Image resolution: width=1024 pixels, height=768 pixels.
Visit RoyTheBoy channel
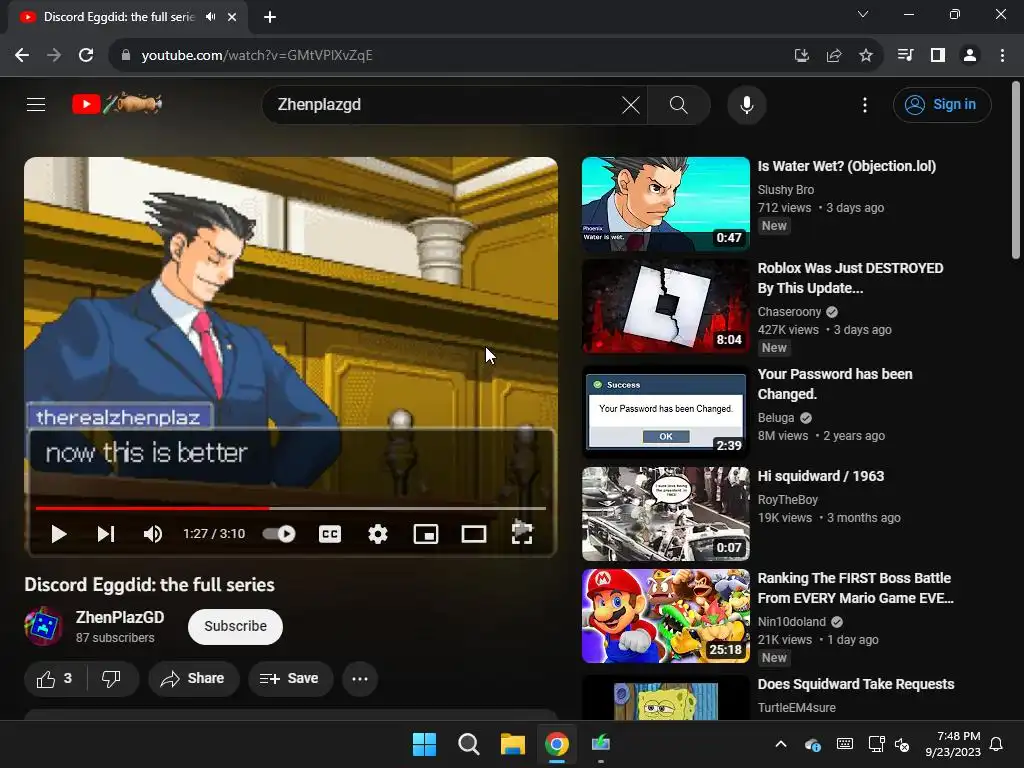[x=788, y=500]
